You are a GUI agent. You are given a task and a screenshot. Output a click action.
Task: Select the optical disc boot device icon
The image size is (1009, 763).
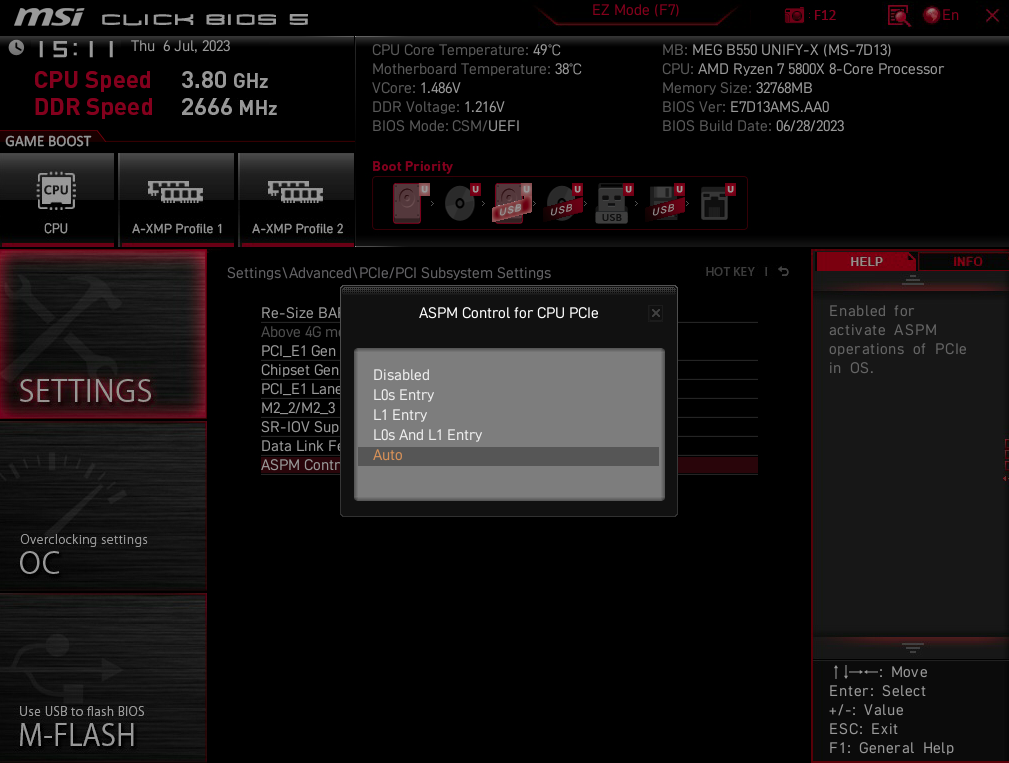point(462,203)
